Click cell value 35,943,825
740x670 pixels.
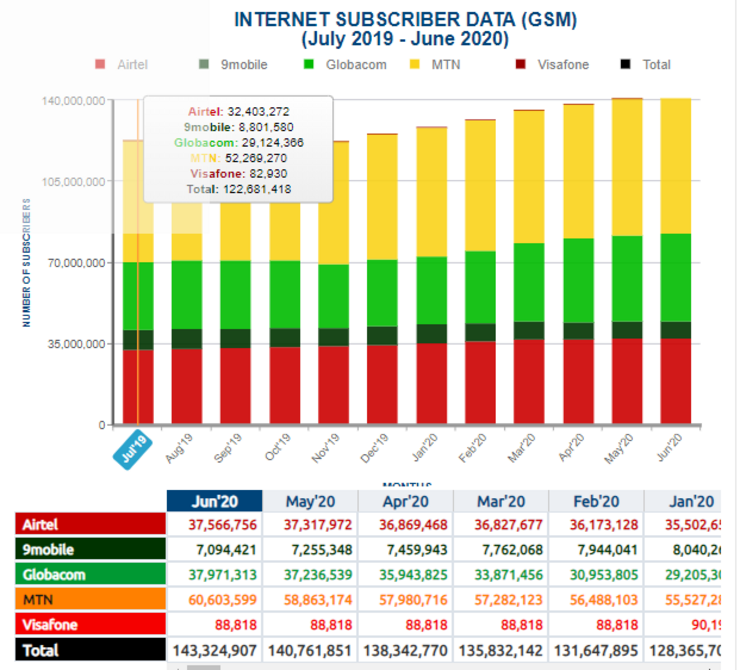click(x=413, y=575)
